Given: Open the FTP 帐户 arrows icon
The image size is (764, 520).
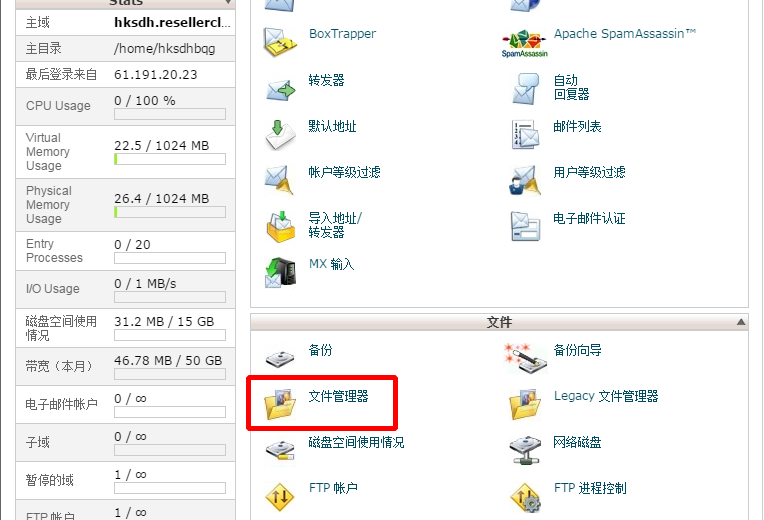Looking at the screenshot, I should (x=280, y=497).
